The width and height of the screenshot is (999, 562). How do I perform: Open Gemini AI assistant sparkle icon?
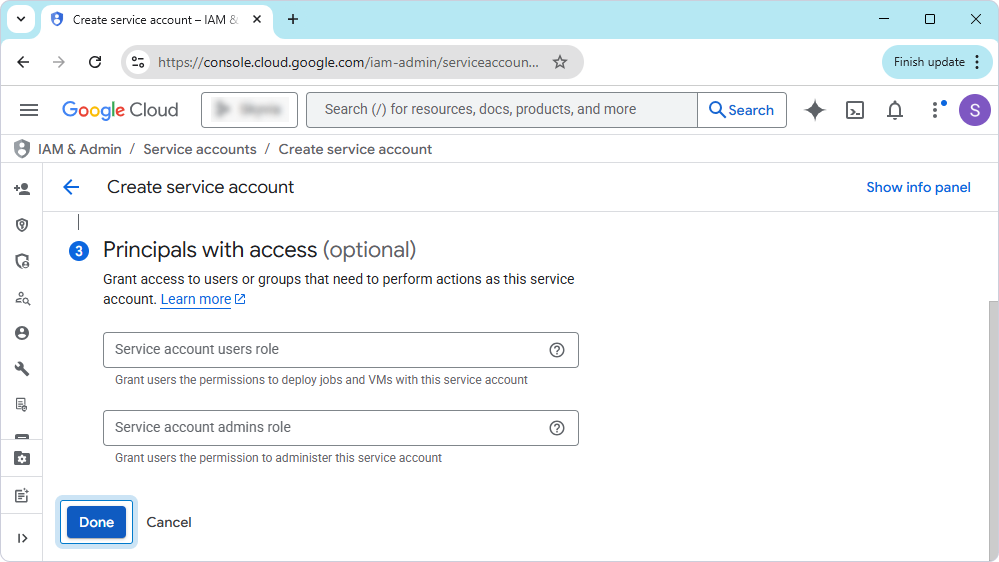pyautogui.click(x=815, y=110)
